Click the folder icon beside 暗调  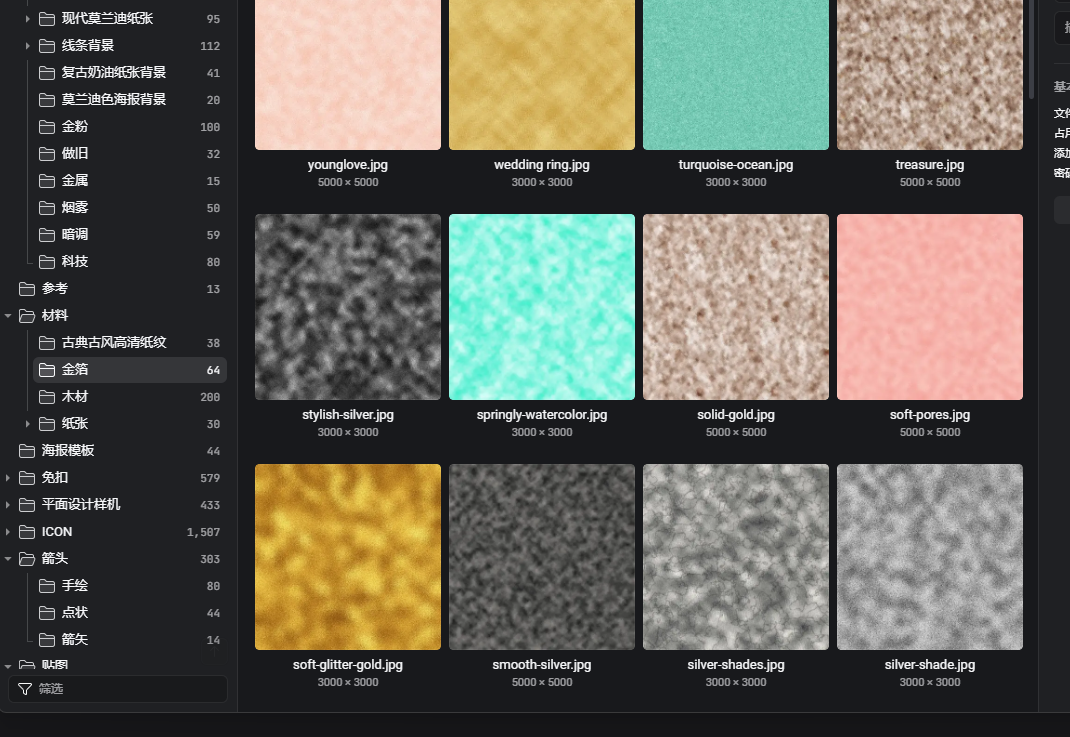coord(47,235)
